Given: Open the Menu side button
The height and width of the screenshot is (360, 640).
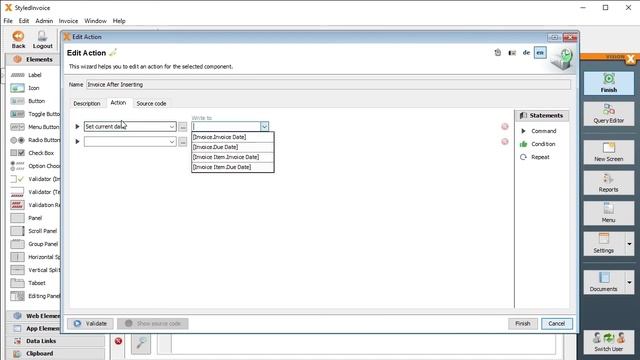Looking at the screenshot, I should coord(609,213).
